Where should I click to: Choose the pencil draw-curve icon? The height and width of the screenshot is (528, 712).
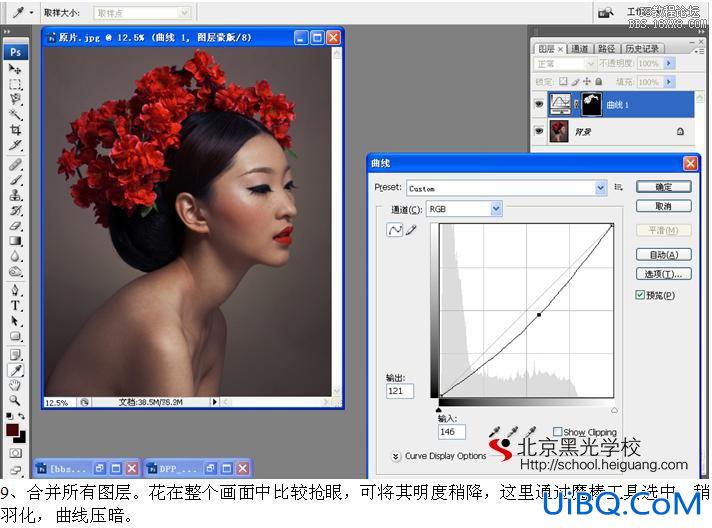[x=411, y=230]
